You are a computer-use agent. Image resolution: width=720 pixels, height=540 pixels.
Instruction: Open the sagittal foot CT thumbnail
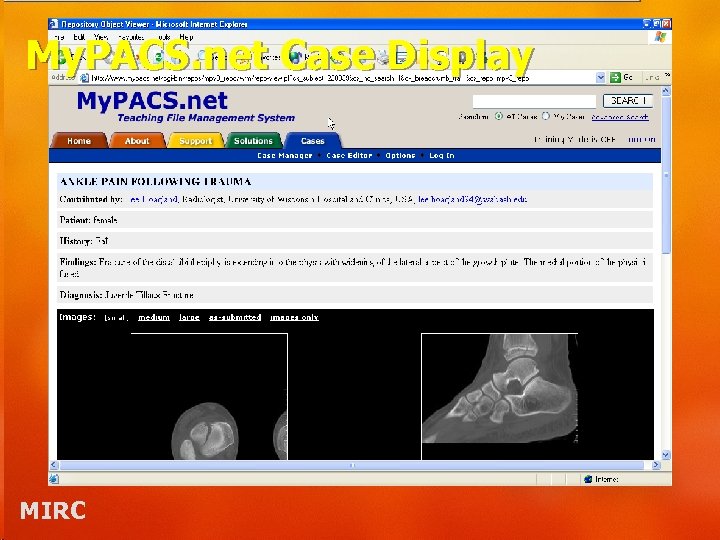point(500,396)
